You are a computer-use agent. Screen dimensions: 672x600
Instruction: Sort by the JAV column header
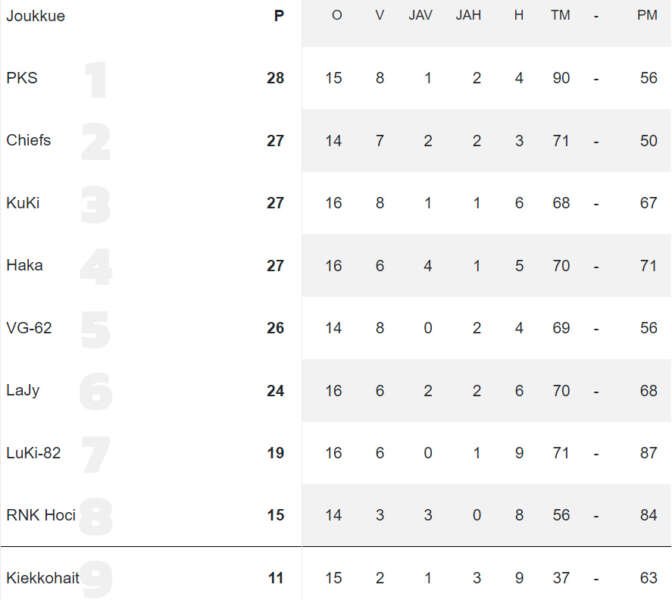[x=420, y=15]
